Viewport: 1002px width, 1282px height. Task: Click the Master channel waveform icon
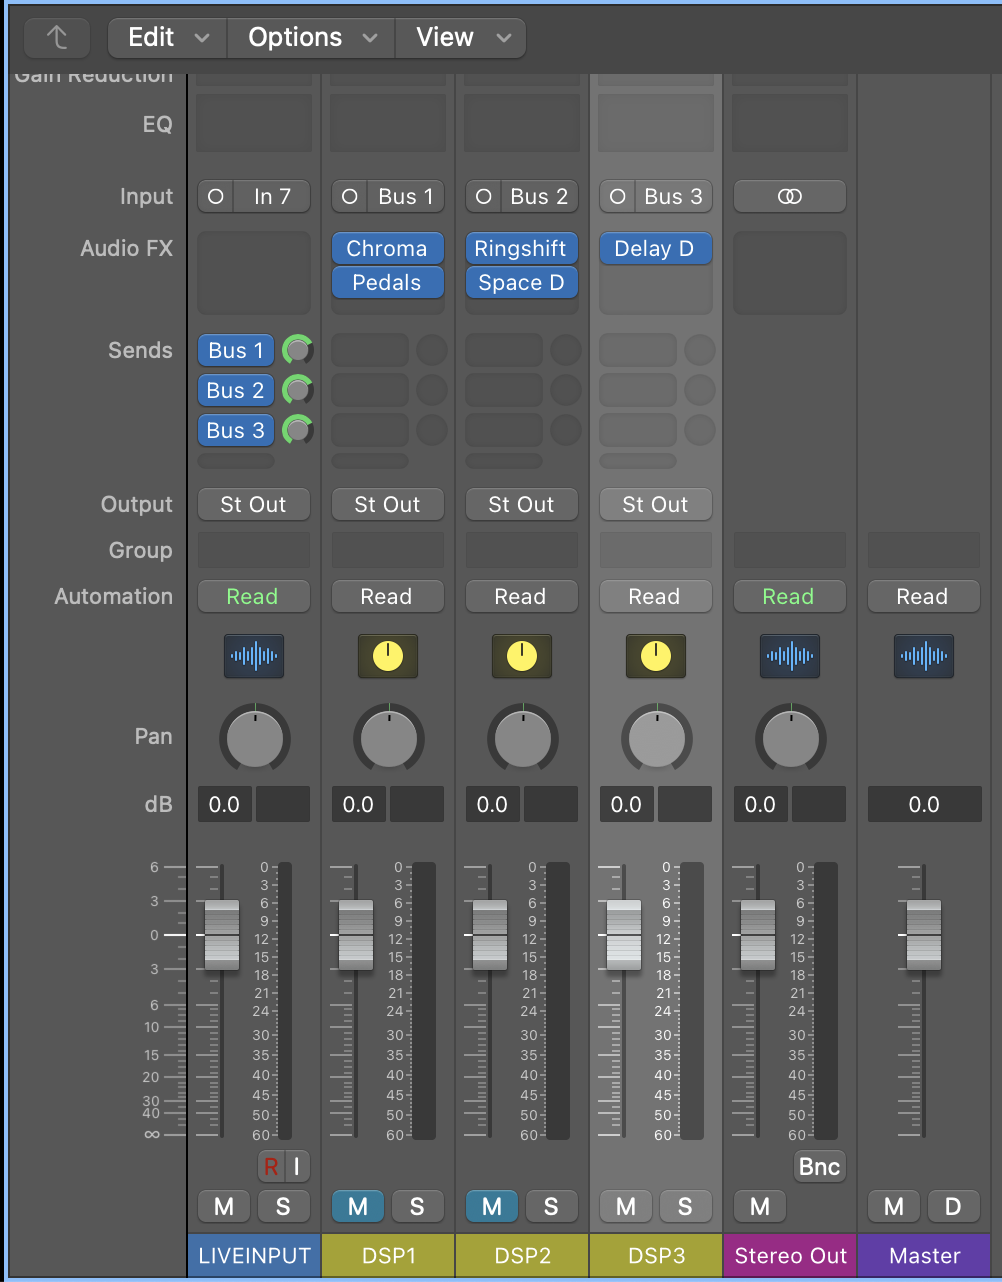tap(924, 656)
